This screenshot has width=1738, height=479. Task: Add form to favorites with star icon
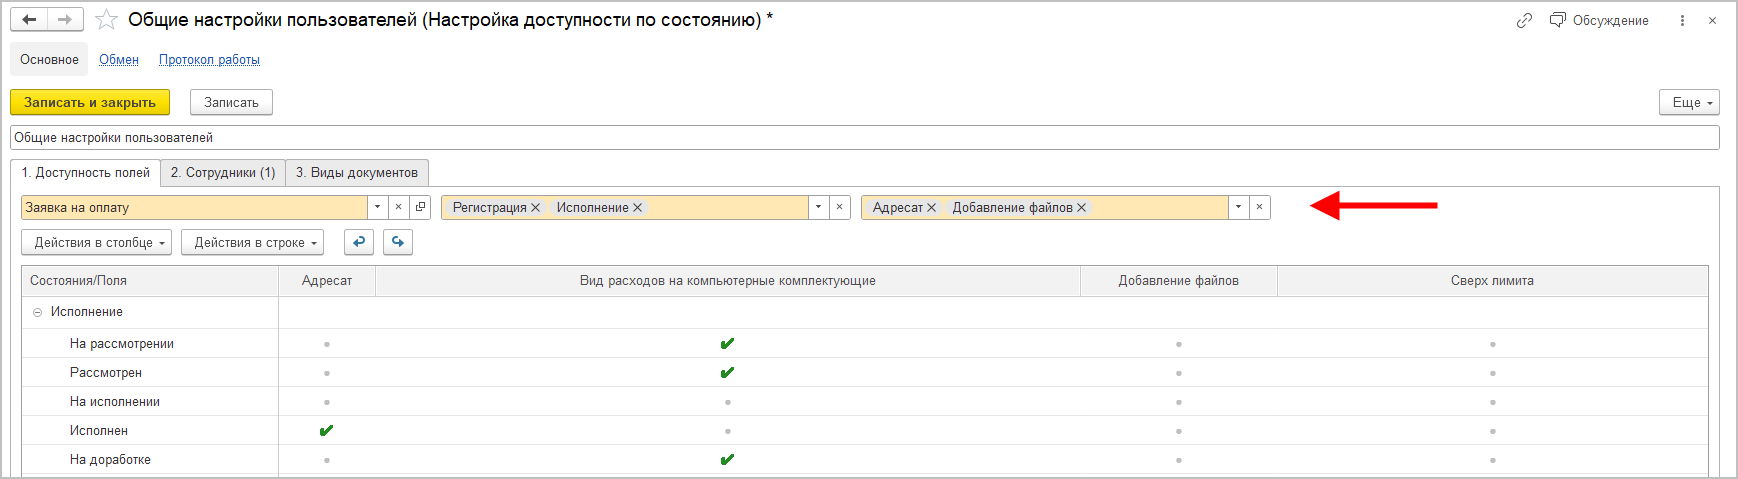coord(106,20)
